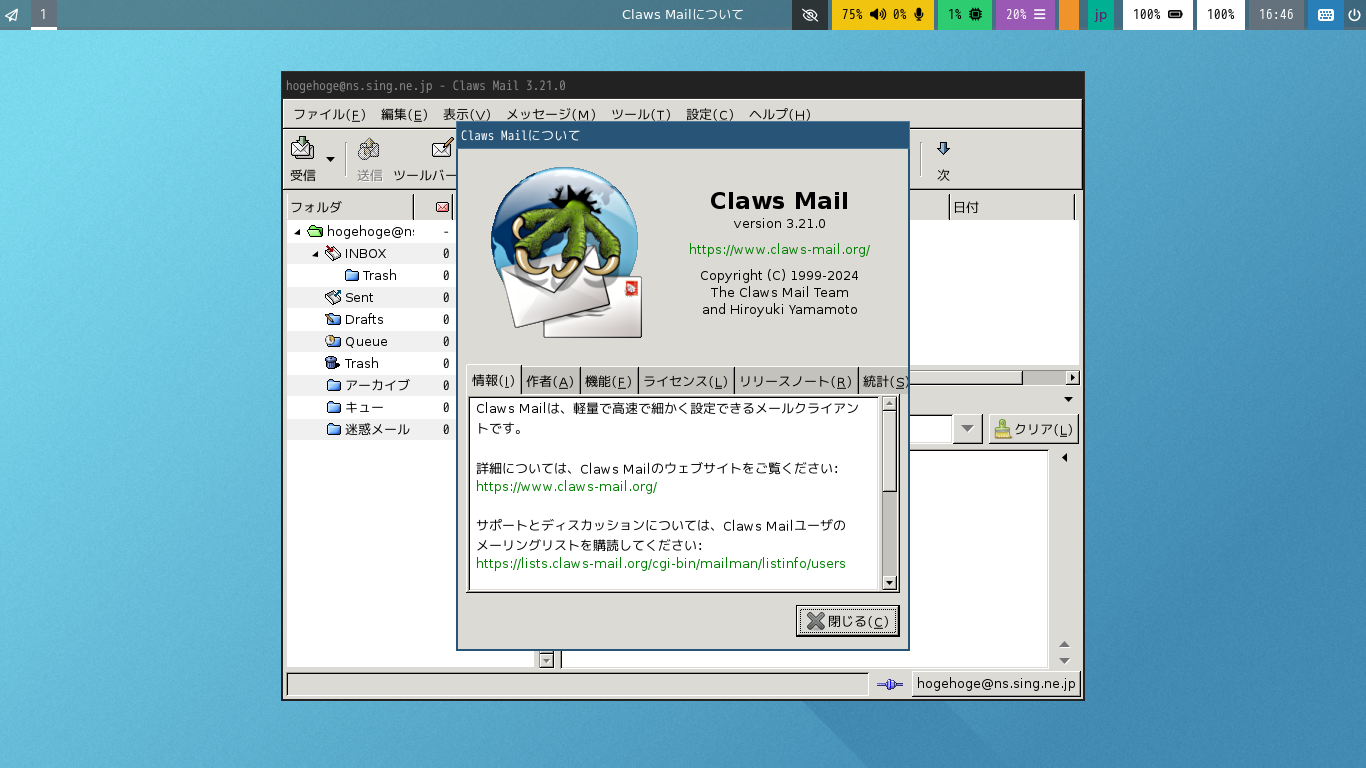This screenshot has height=768, width=1366.
Task: Open the mailing list listinfo/users link
Action: 661,564
